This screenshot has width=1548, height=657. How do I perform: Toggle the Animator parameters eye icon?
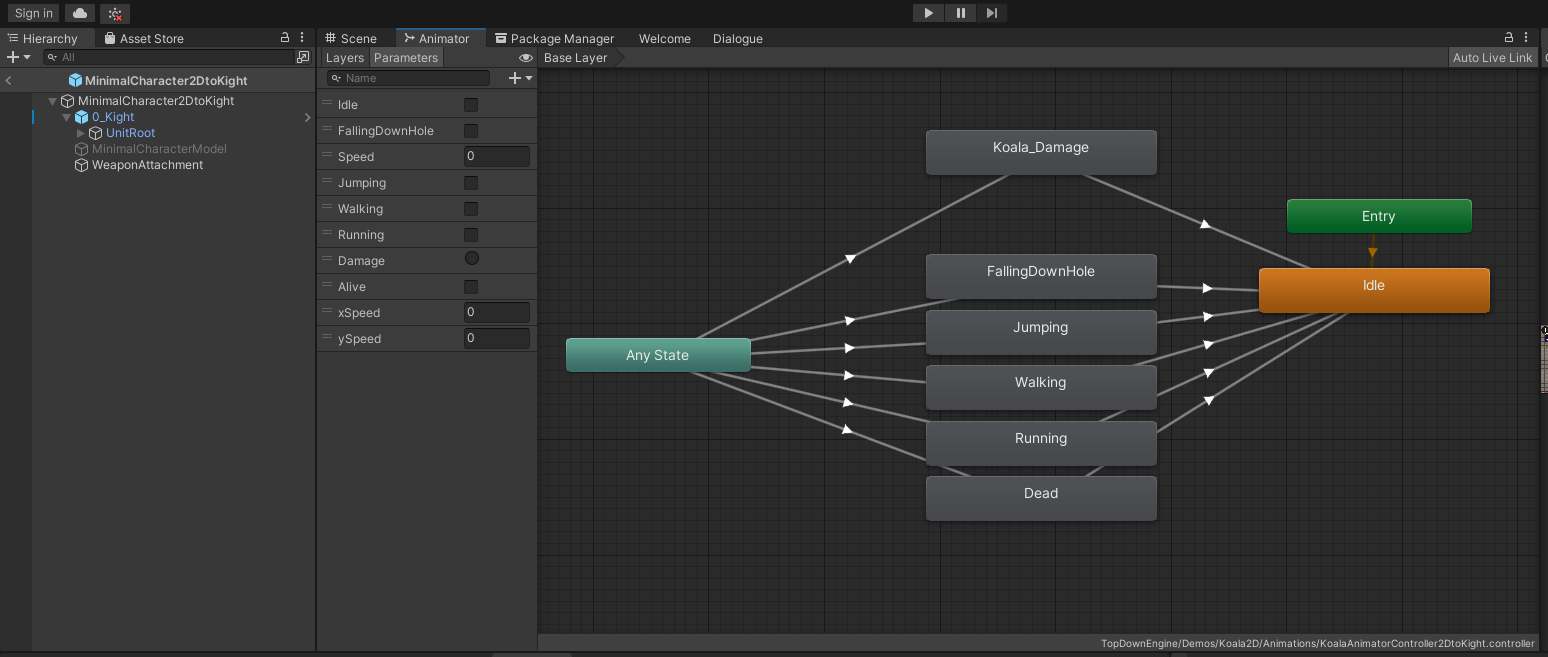coord(525,58)
